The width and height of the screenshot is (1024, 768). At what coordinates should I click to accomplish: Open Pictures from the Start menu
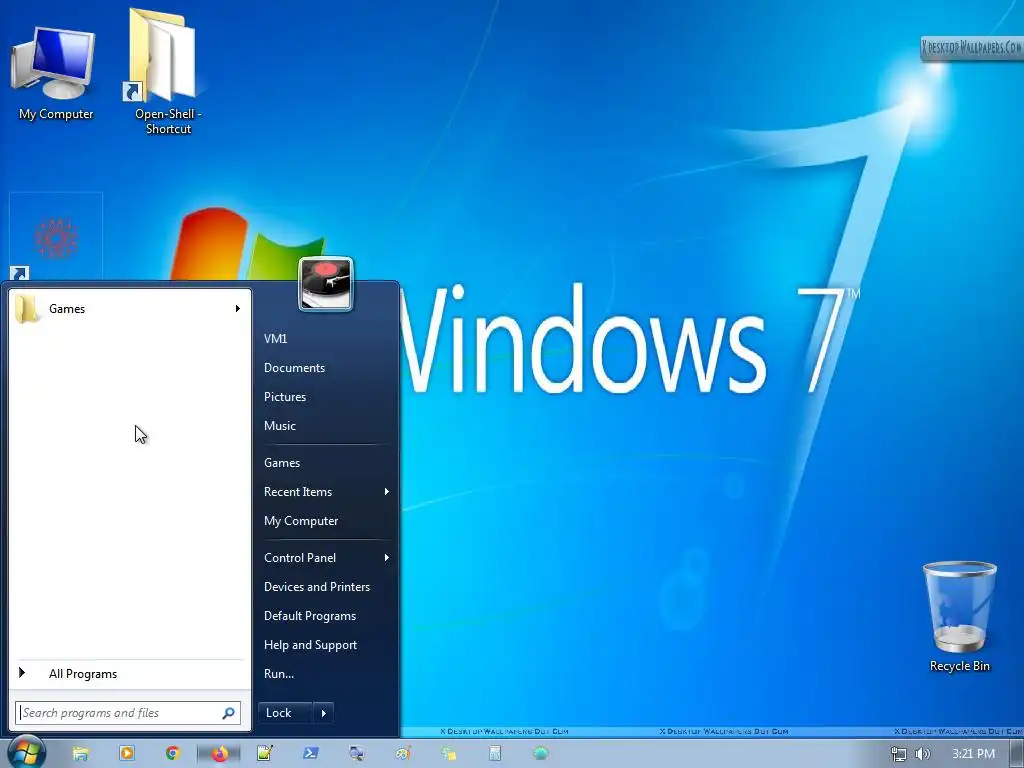[285, 396]
